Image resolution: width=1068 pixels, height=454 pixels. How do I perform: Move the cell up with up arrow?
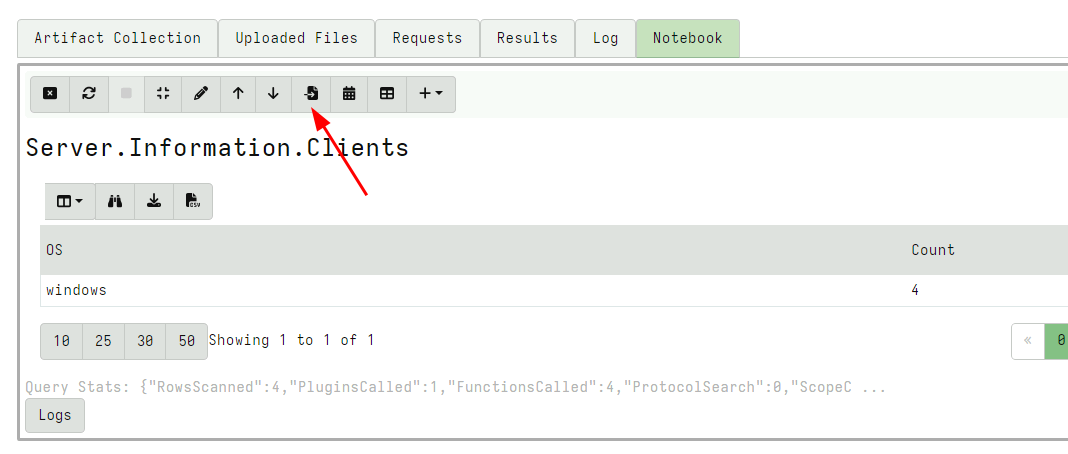(x=238, y=94)
